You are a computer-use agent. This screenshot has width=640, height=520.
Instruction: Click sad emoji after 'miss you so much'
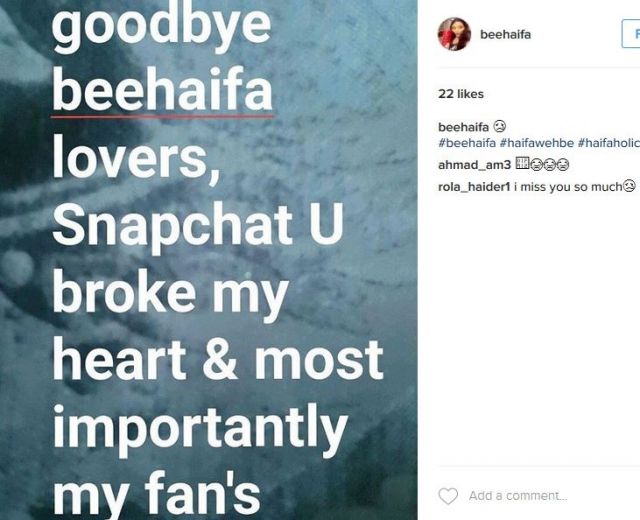pos(630,187)
